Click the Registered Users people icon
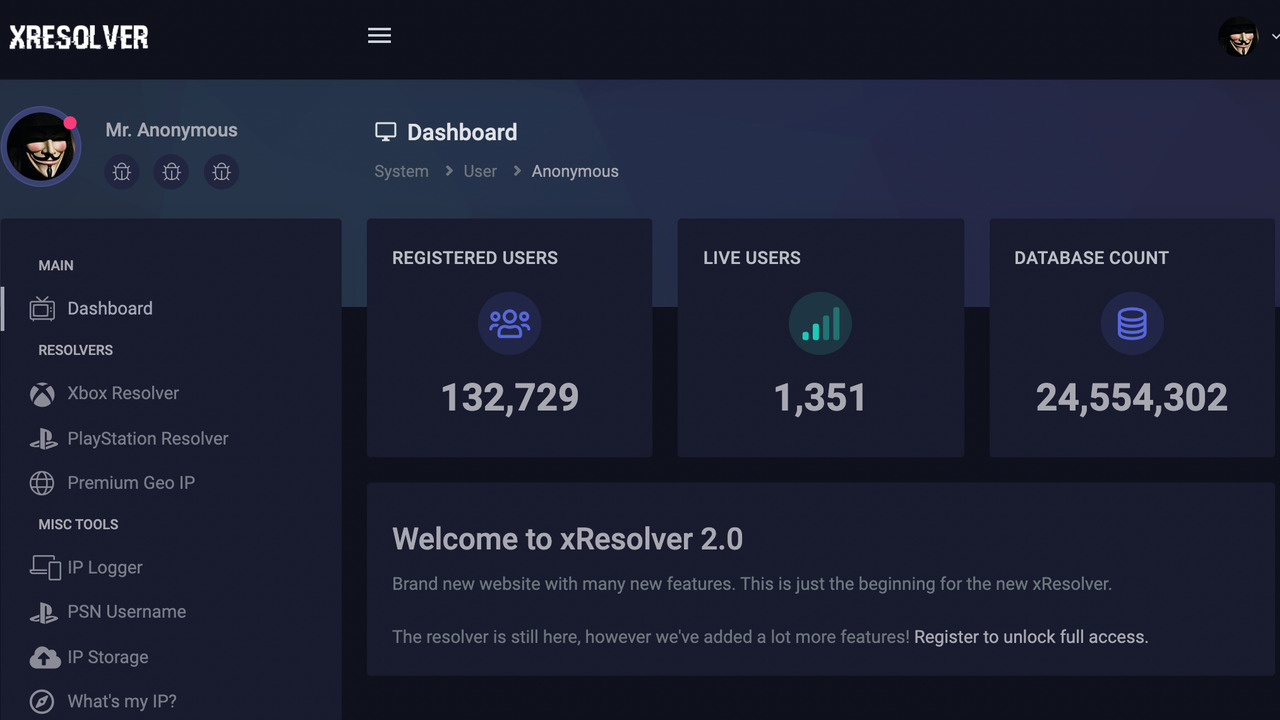Viewport: 1280px width, 720px height. click(510, 323)
